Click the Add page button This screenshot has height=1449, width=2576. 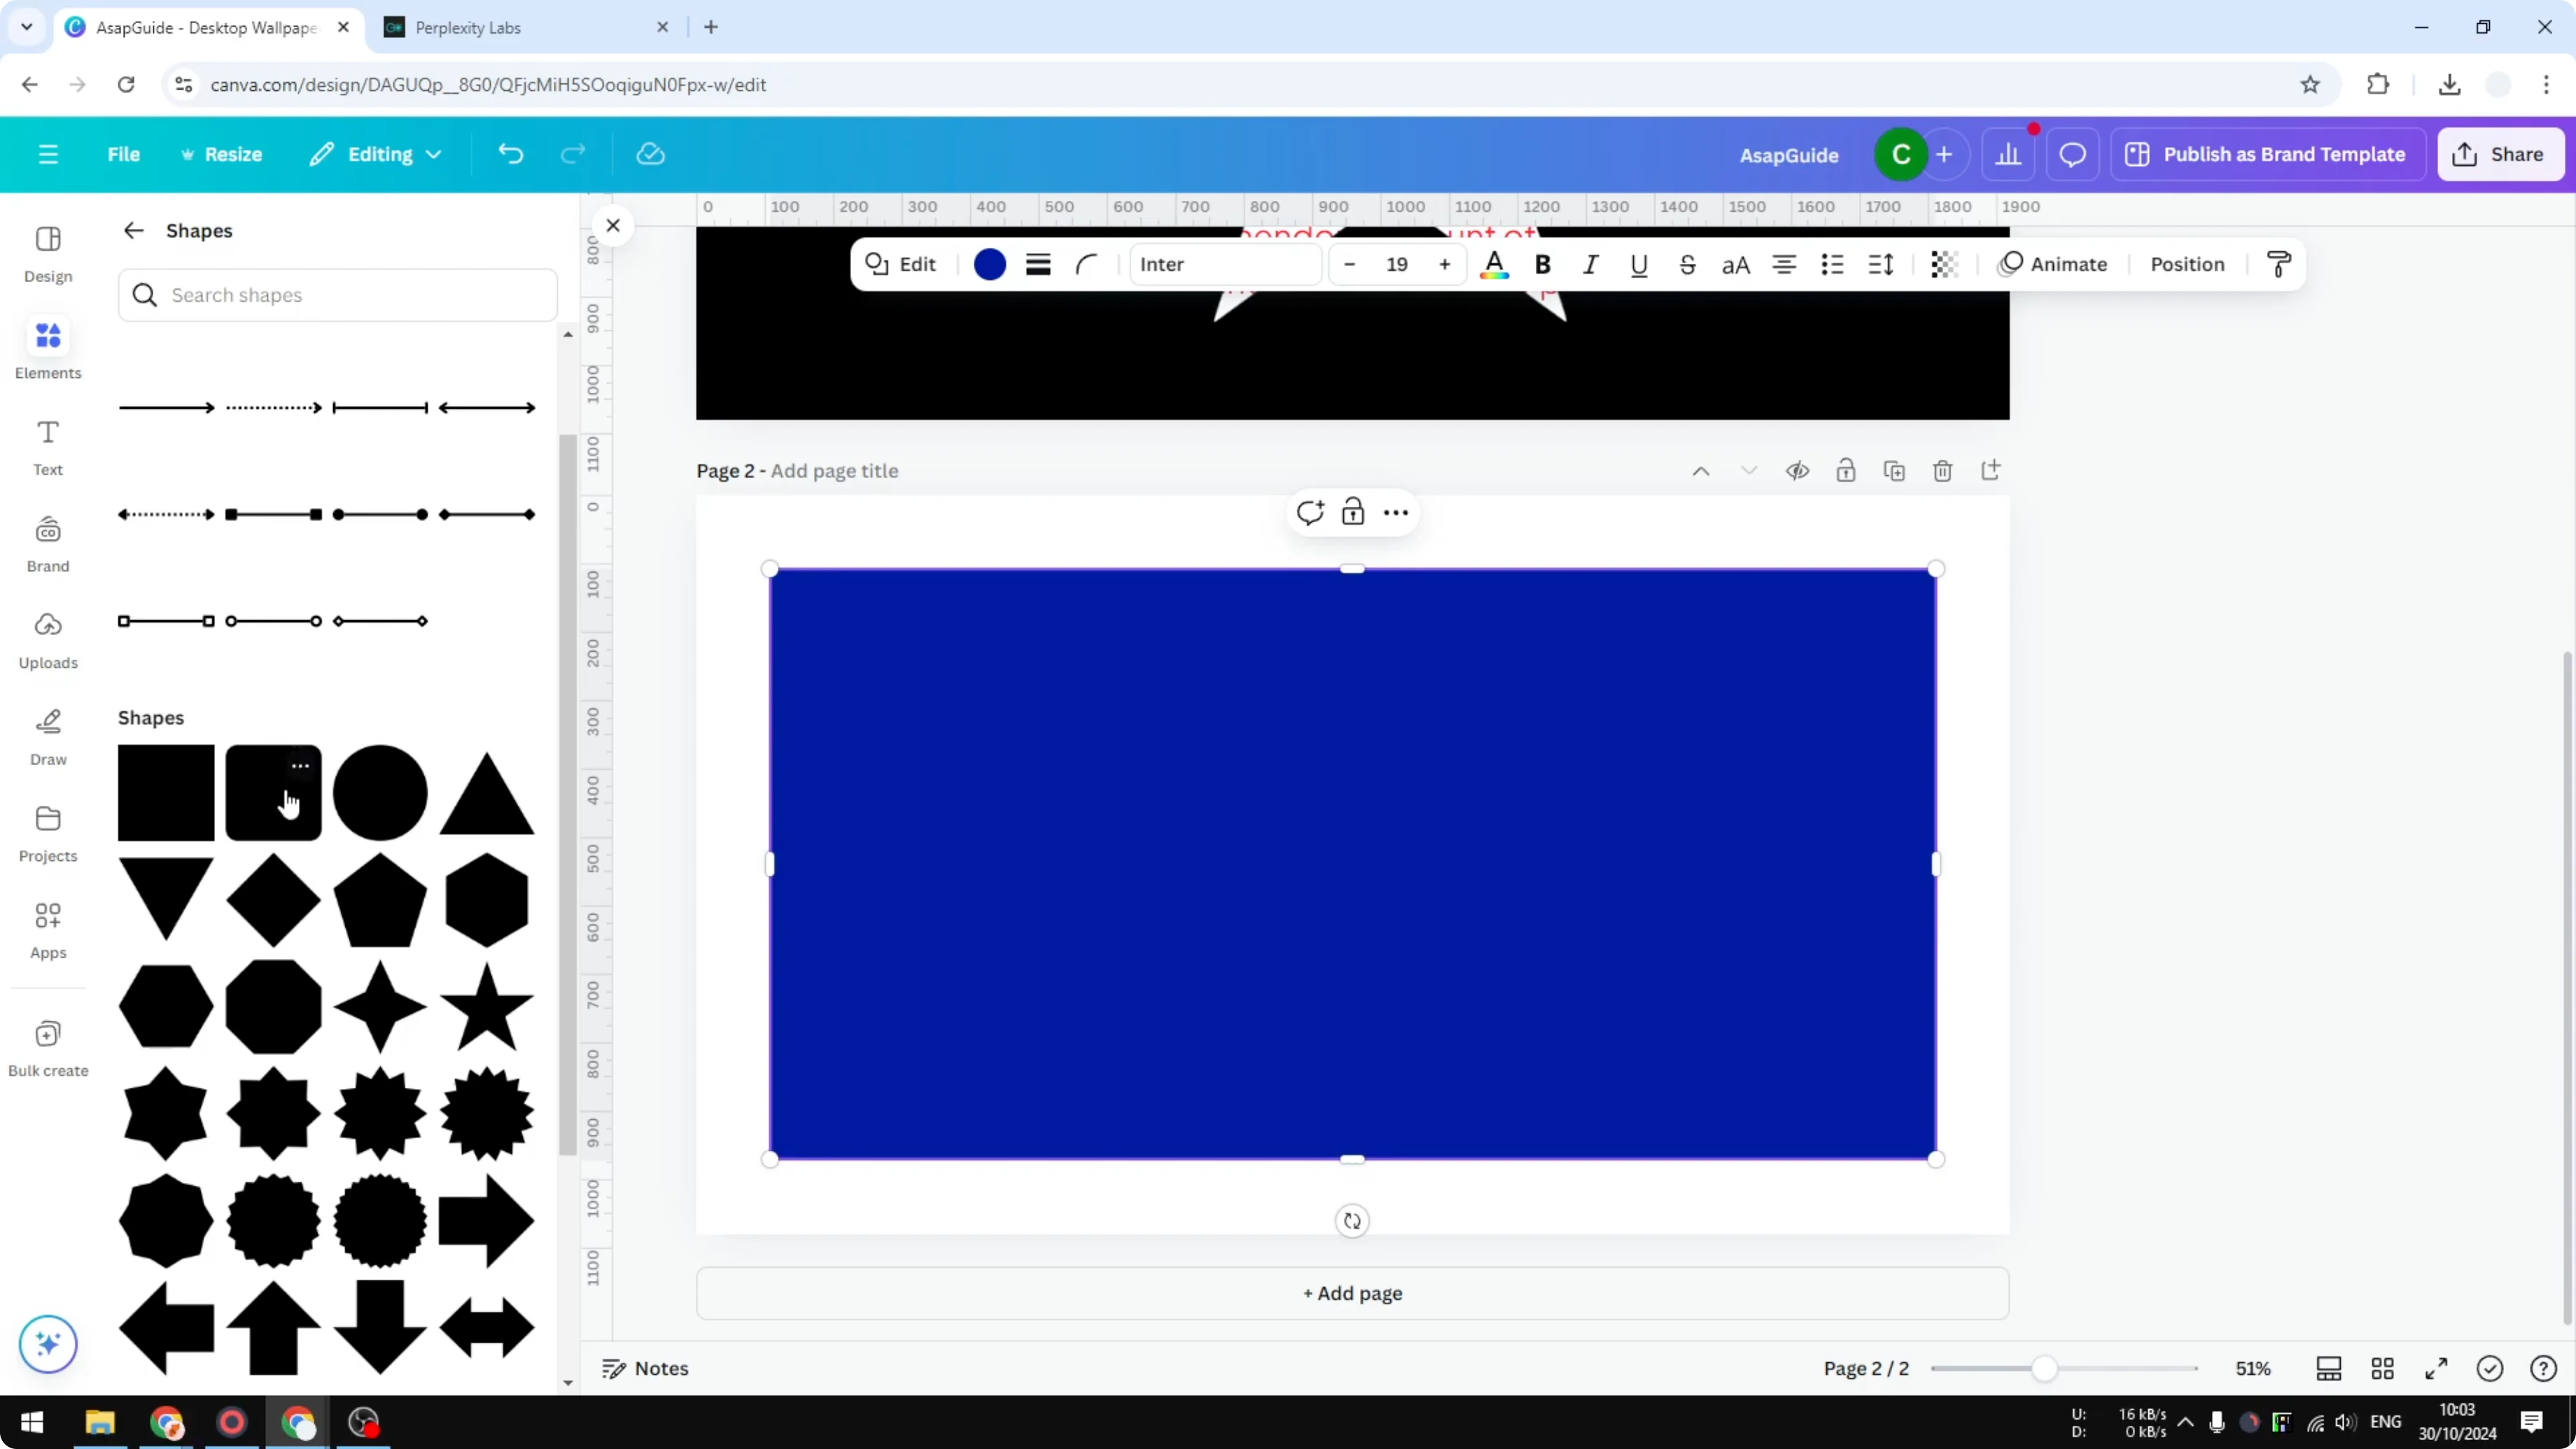coord(1352,1293)
